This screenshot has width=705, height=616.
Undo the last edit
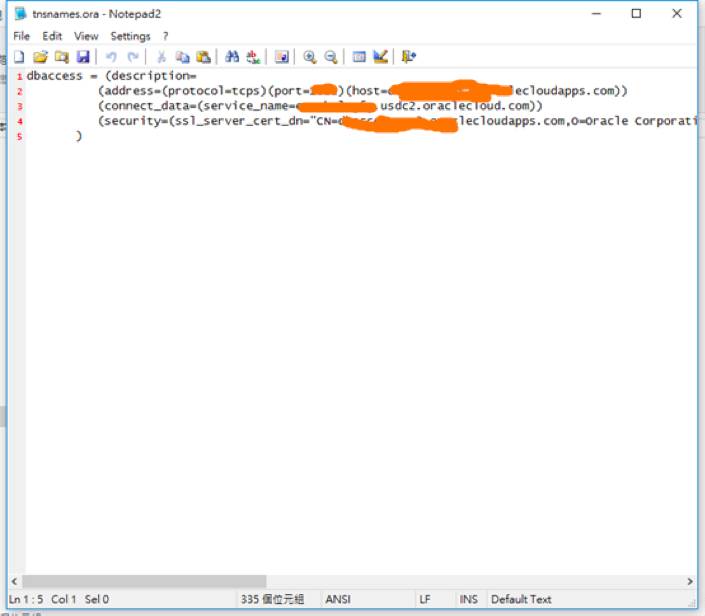[x=111, y=57]
